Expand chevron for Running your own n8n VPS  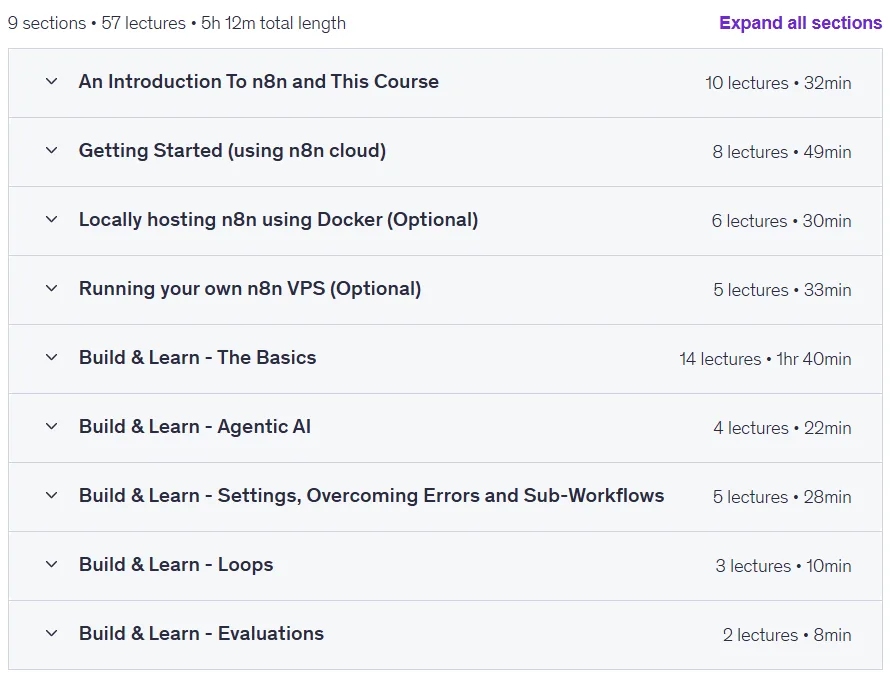[52, 288]
